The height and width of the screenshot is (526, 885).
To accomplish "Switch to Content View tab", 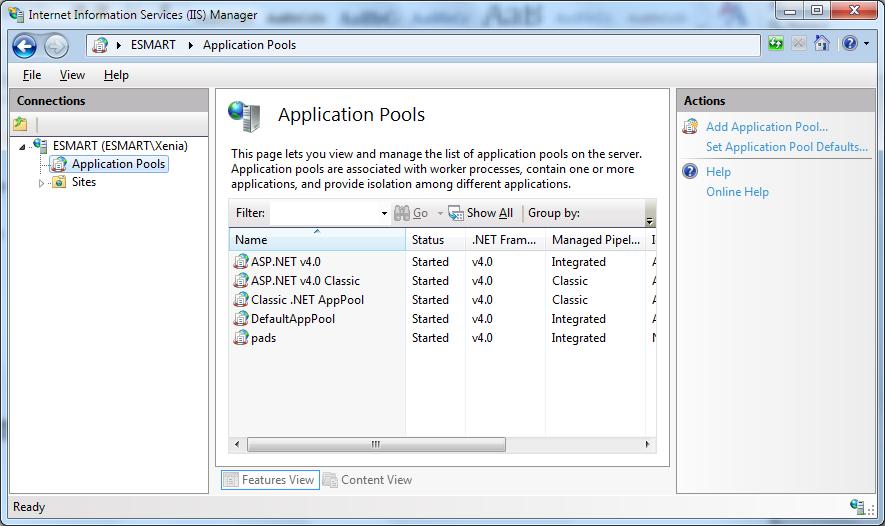I will pyautogui.click(x=368, y=480).
